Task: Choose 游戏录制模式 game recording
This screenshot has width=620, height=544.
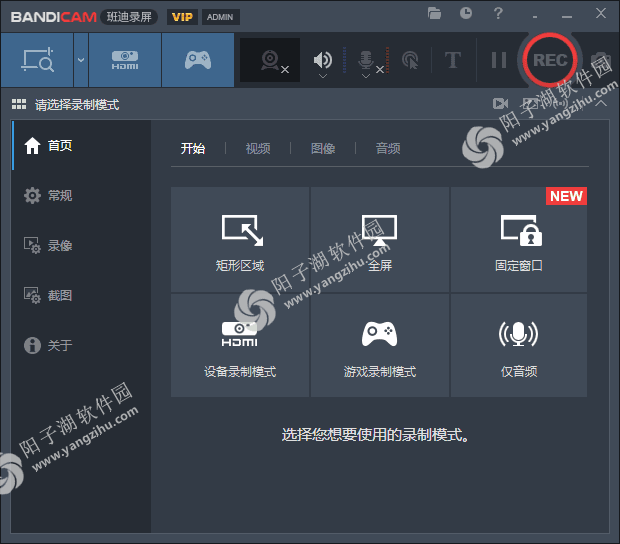Action: click(380, 345)
